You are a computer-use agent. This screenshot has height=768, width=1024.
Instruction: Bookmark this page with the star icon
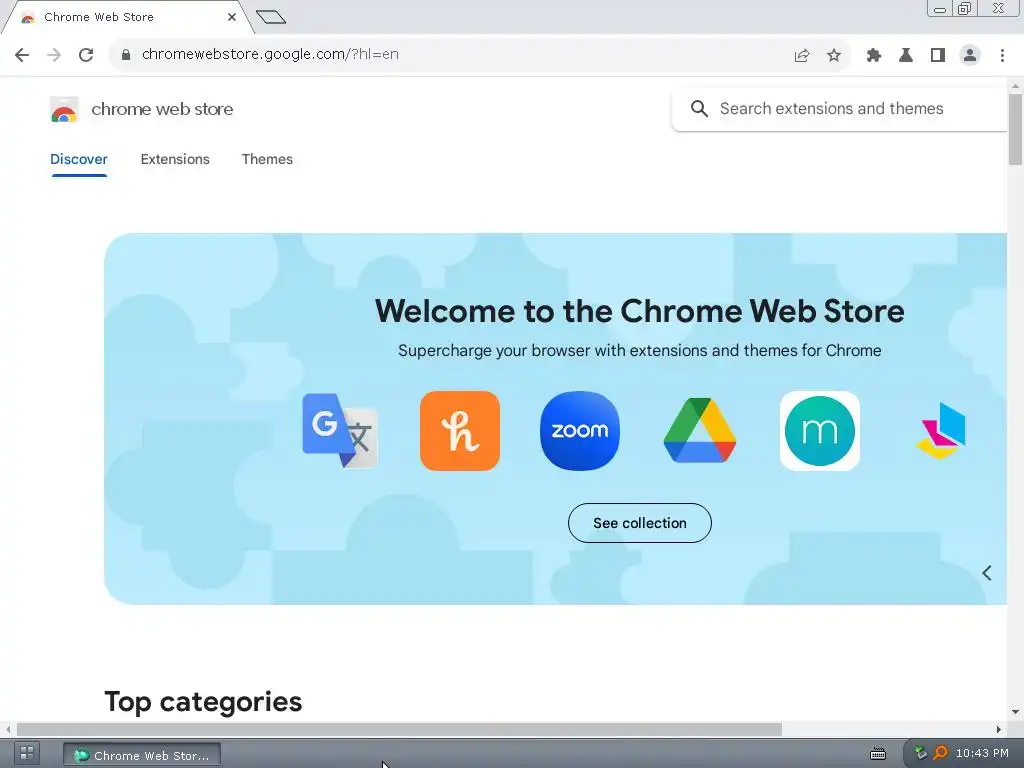(x=834, y=56)
